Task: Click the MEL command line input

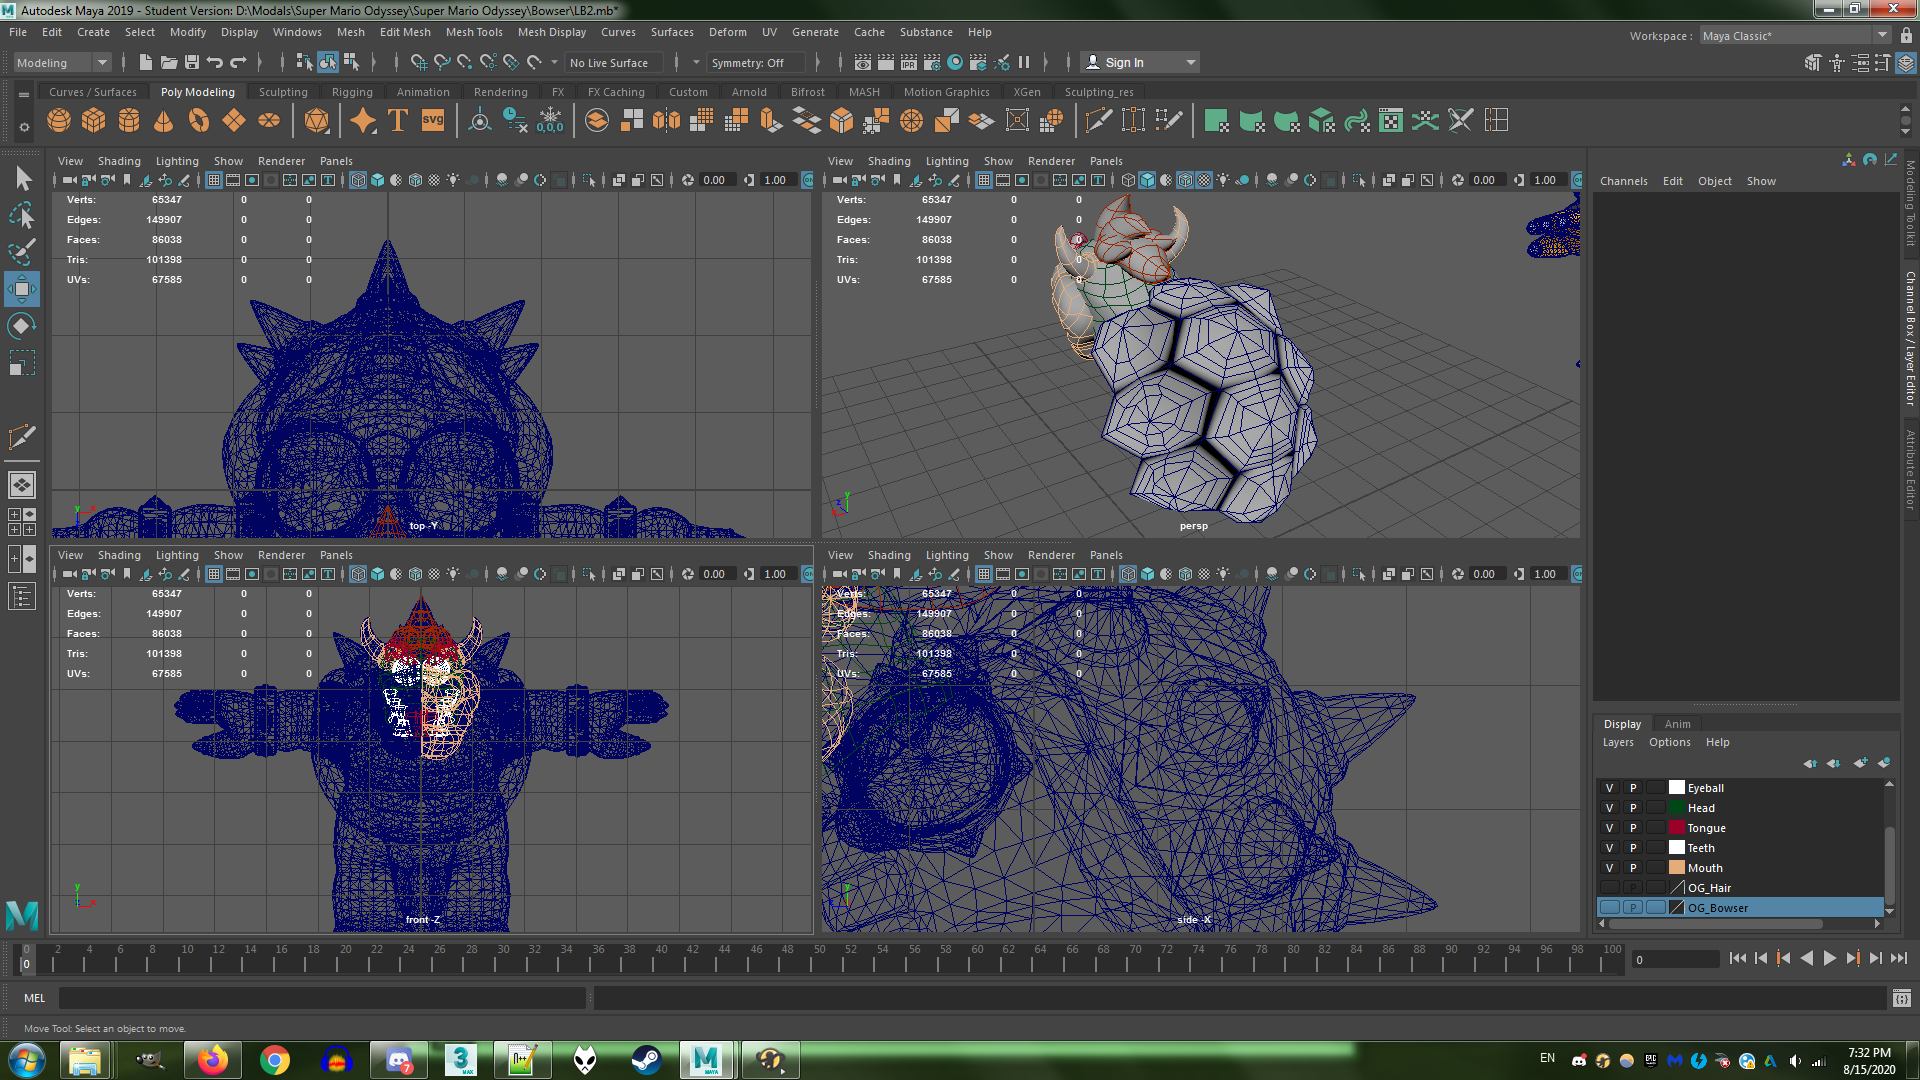Action: 322,998
